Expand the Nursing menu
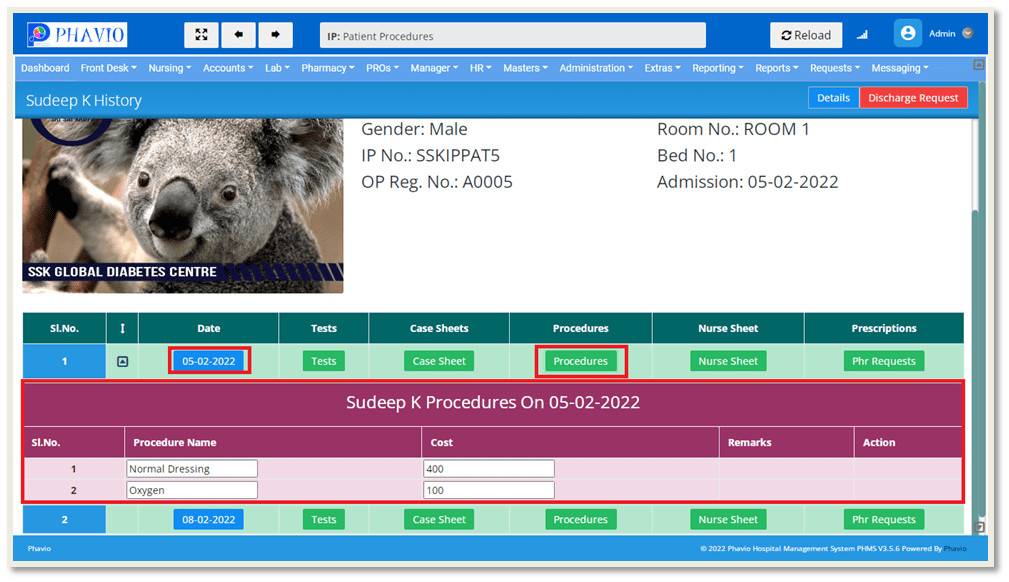 169,68
